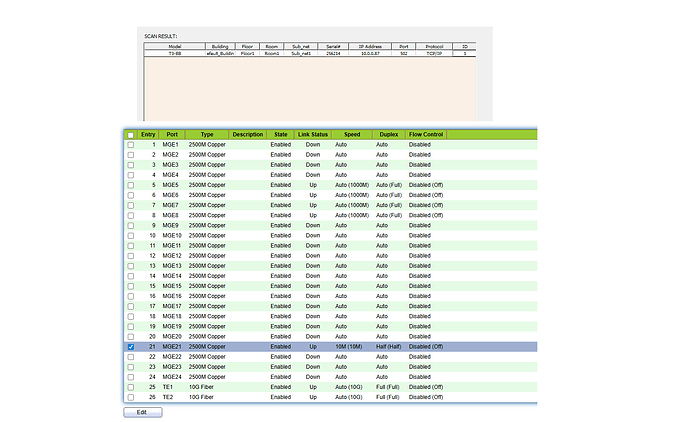Image resolution: width=690 pixels, height=422 pixels.
Task: Click the Speed column header
Action: [x=352, y=134]
